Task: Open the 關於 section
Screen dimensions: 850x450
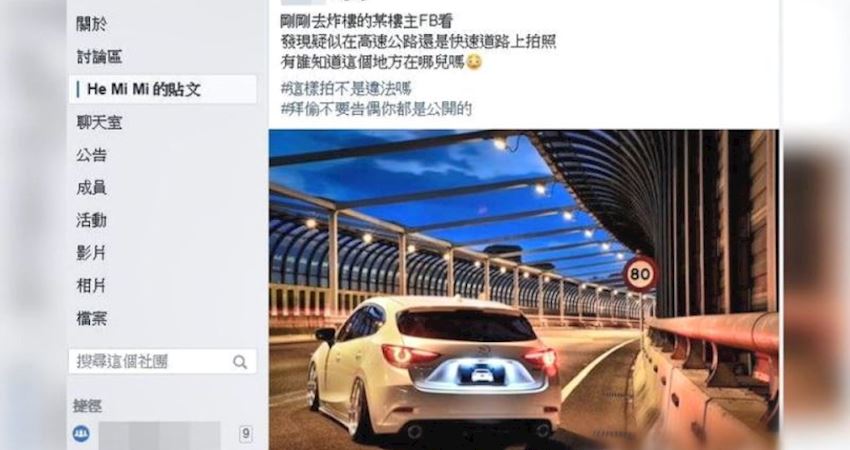Action: point(91,24)
